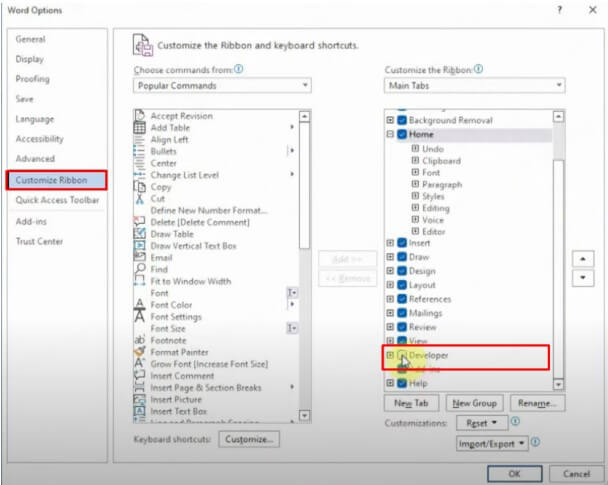Screen dimensions: 608x485
Task: Click the Change List Level icon
Action: tap(139, 175)
